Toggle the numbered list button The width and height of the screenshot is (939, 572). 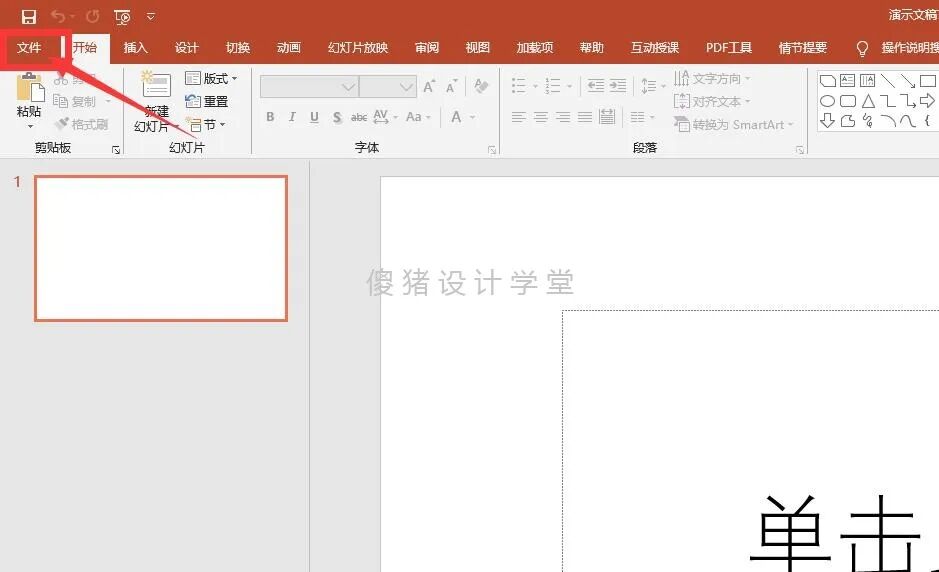(553, 86)
